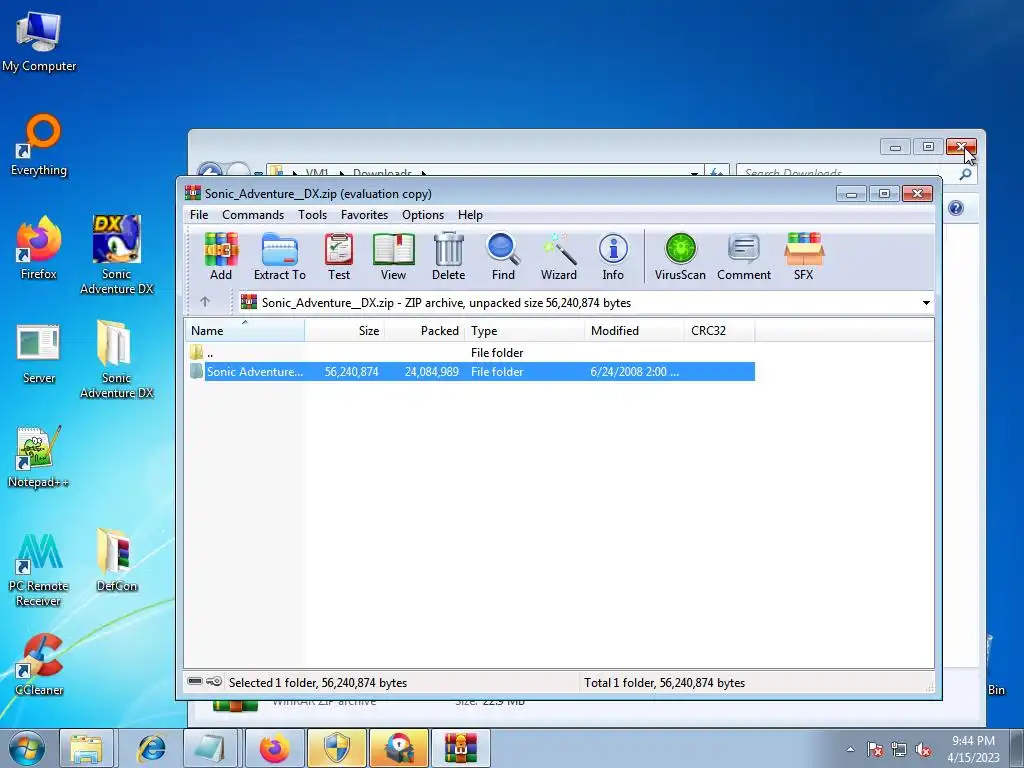The height and width of the screenshot is (768, 1024).
Task: Open the Help menu
Action: tap(470, 215)
